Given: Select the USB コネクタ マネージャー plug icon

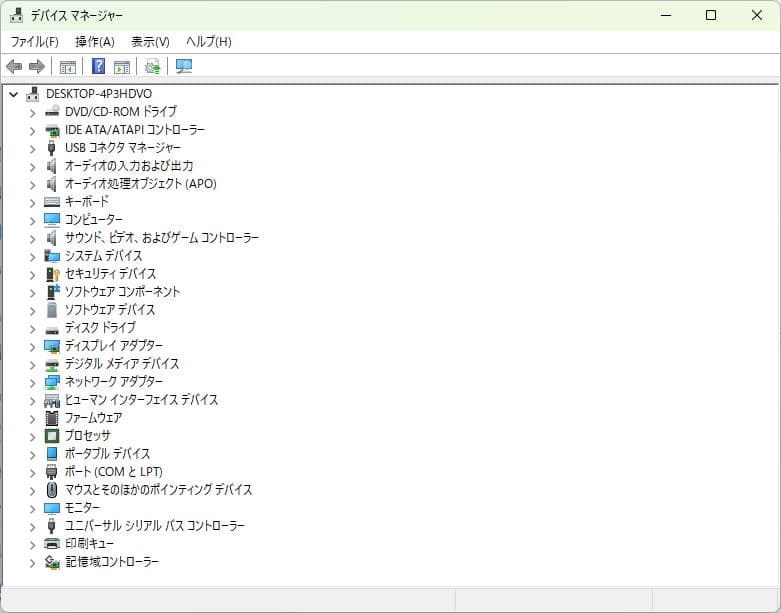Looking at the screenshot, I should 51,148.
